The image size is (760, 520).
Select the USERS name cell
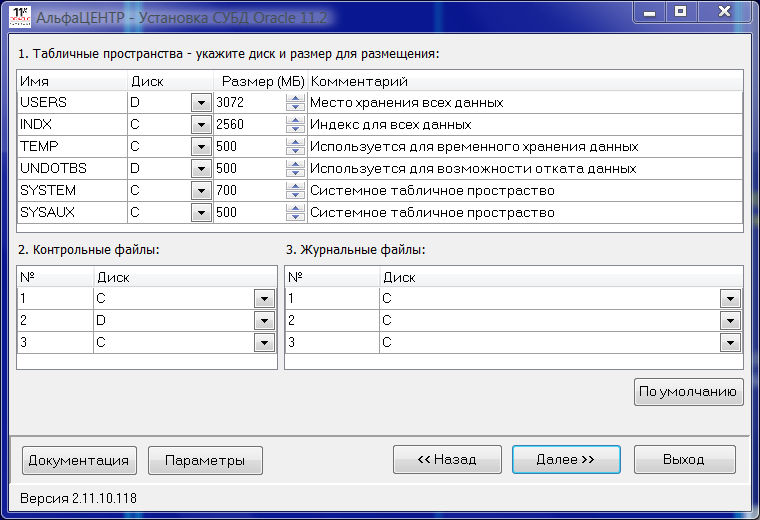coord(72,103)
